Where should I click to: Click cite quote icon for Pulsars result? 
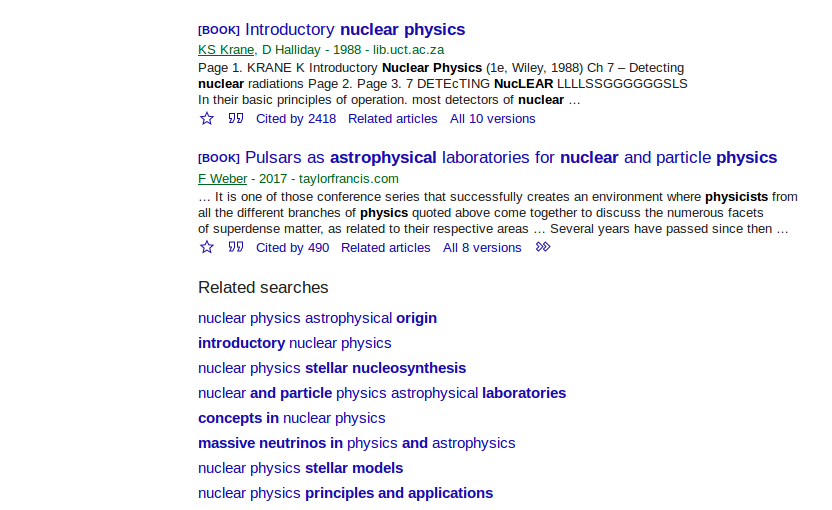pyautogui.click(x=236, y=248)
